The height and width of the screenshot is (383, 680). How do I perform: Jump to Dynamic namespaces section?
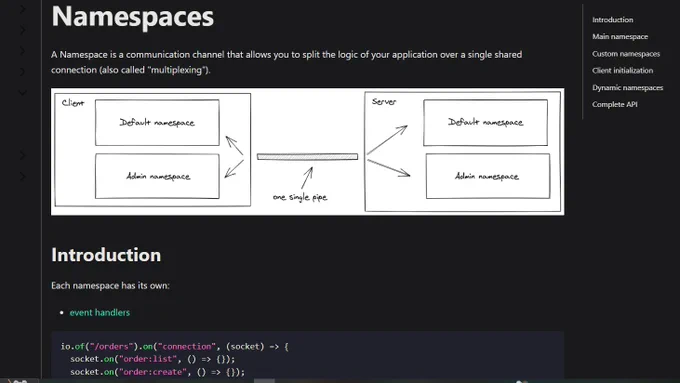tap(628, 88)
